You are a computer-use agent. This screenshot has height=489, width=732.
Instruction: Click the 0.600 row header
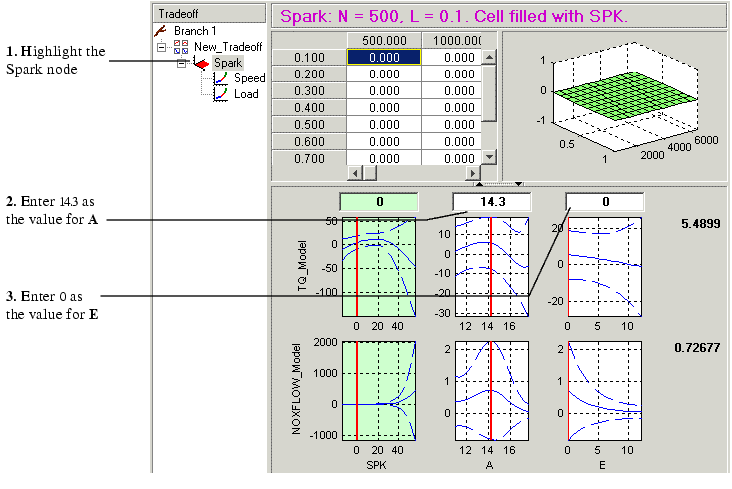pos(309,142)
